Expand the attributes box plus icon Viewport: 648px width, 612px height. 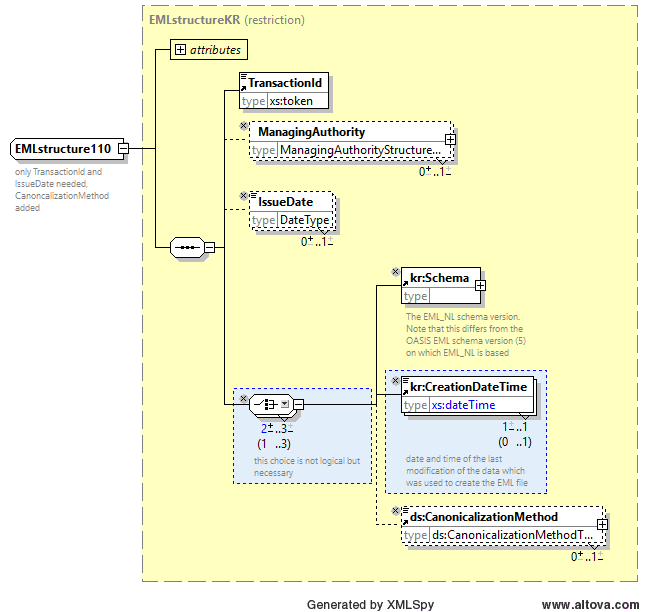pyautogui.click(x=180, y=50)
